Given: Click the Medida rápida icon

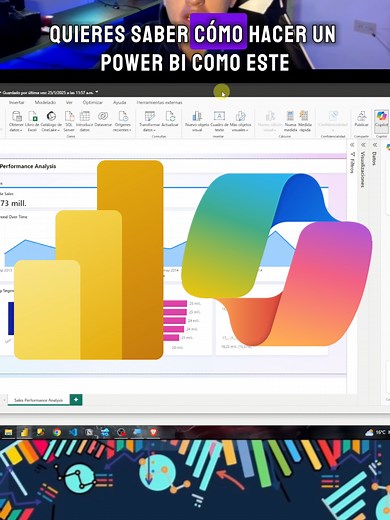Looking at the screenshot, I should click(304, 116).
